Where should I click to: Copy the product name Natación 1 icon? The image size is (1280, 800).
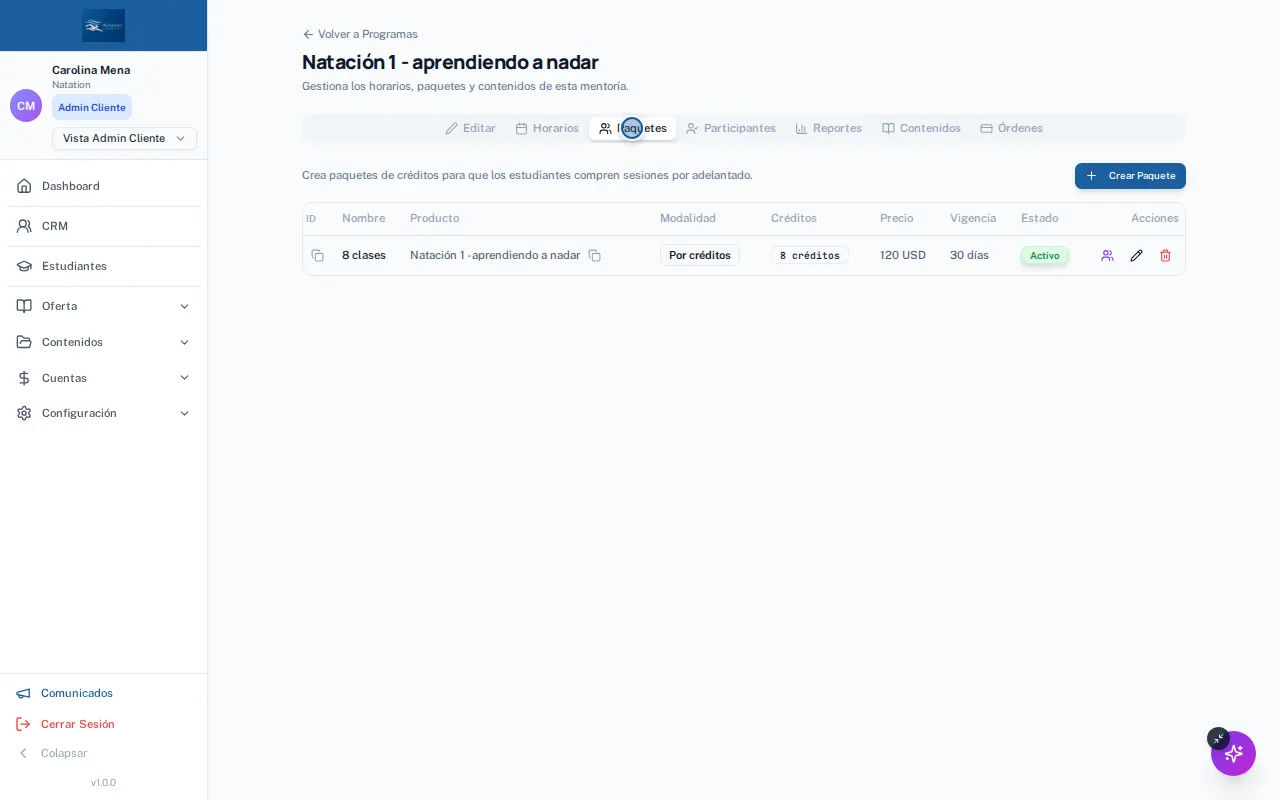click(x=594, y=256)
